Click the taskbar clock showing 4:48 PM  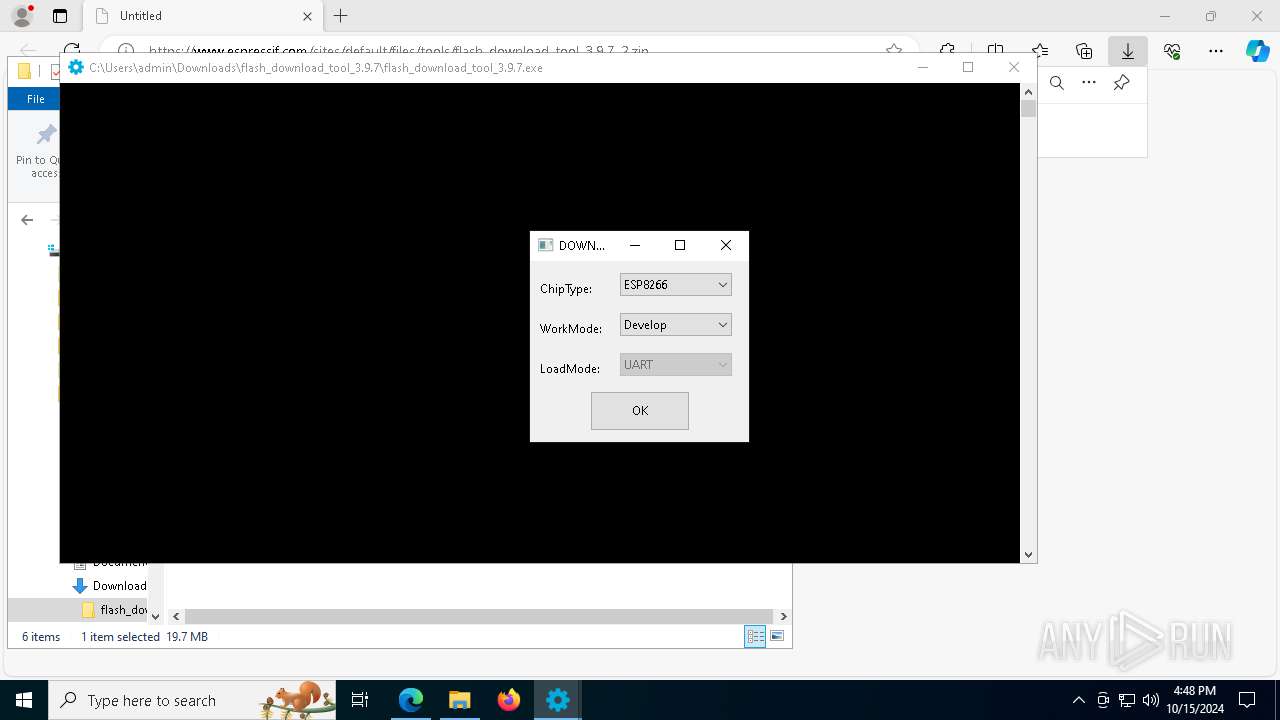pyautogui.click(x=1195, y=700)
